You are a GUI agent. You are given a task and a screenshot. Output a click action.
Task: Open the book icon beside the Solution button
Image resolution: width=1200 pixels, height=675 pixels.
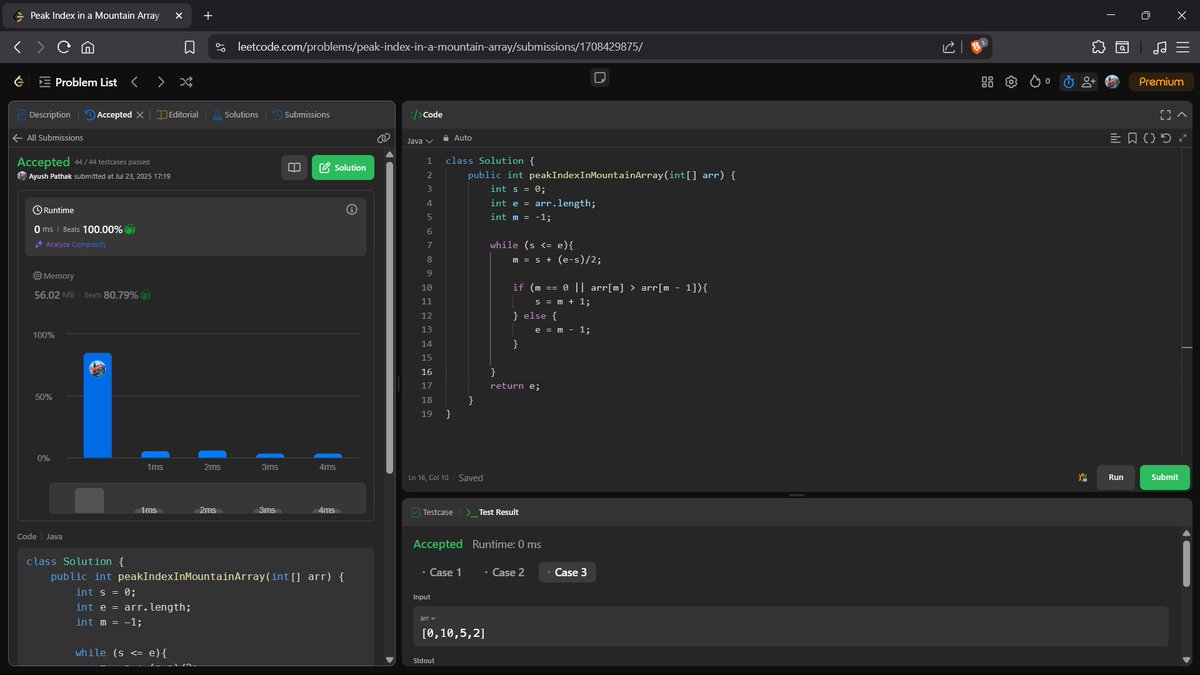(x=294, y=167)
